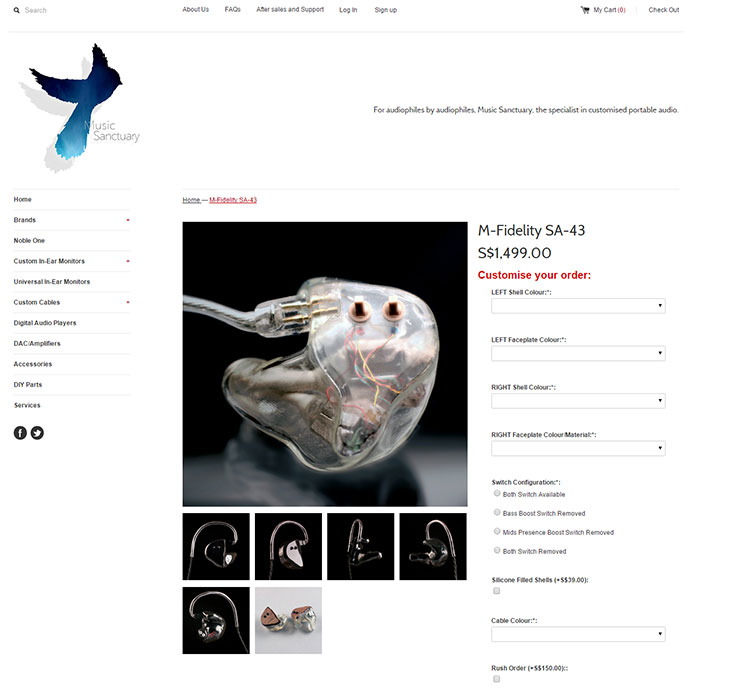Click the shopping cart icon
Viewport: 750px width, 691px height.
tap(585, 10)
